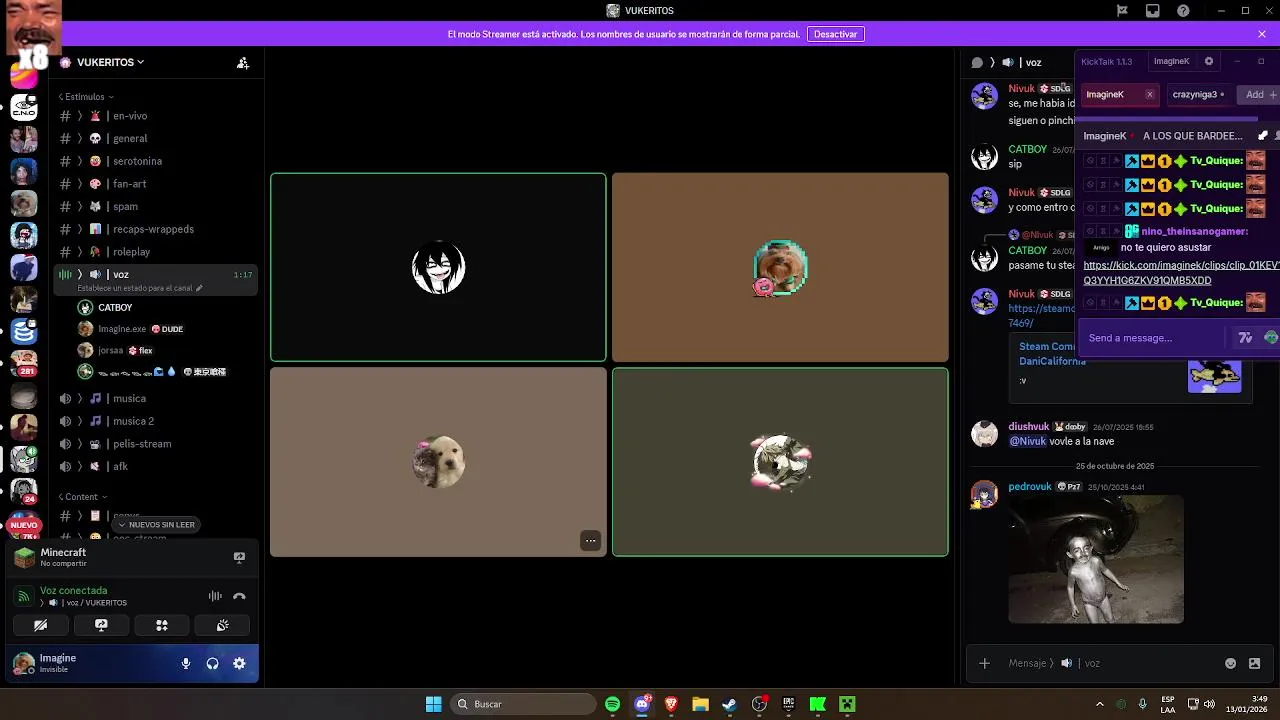Open the fan-art channel

coord(156,184)
